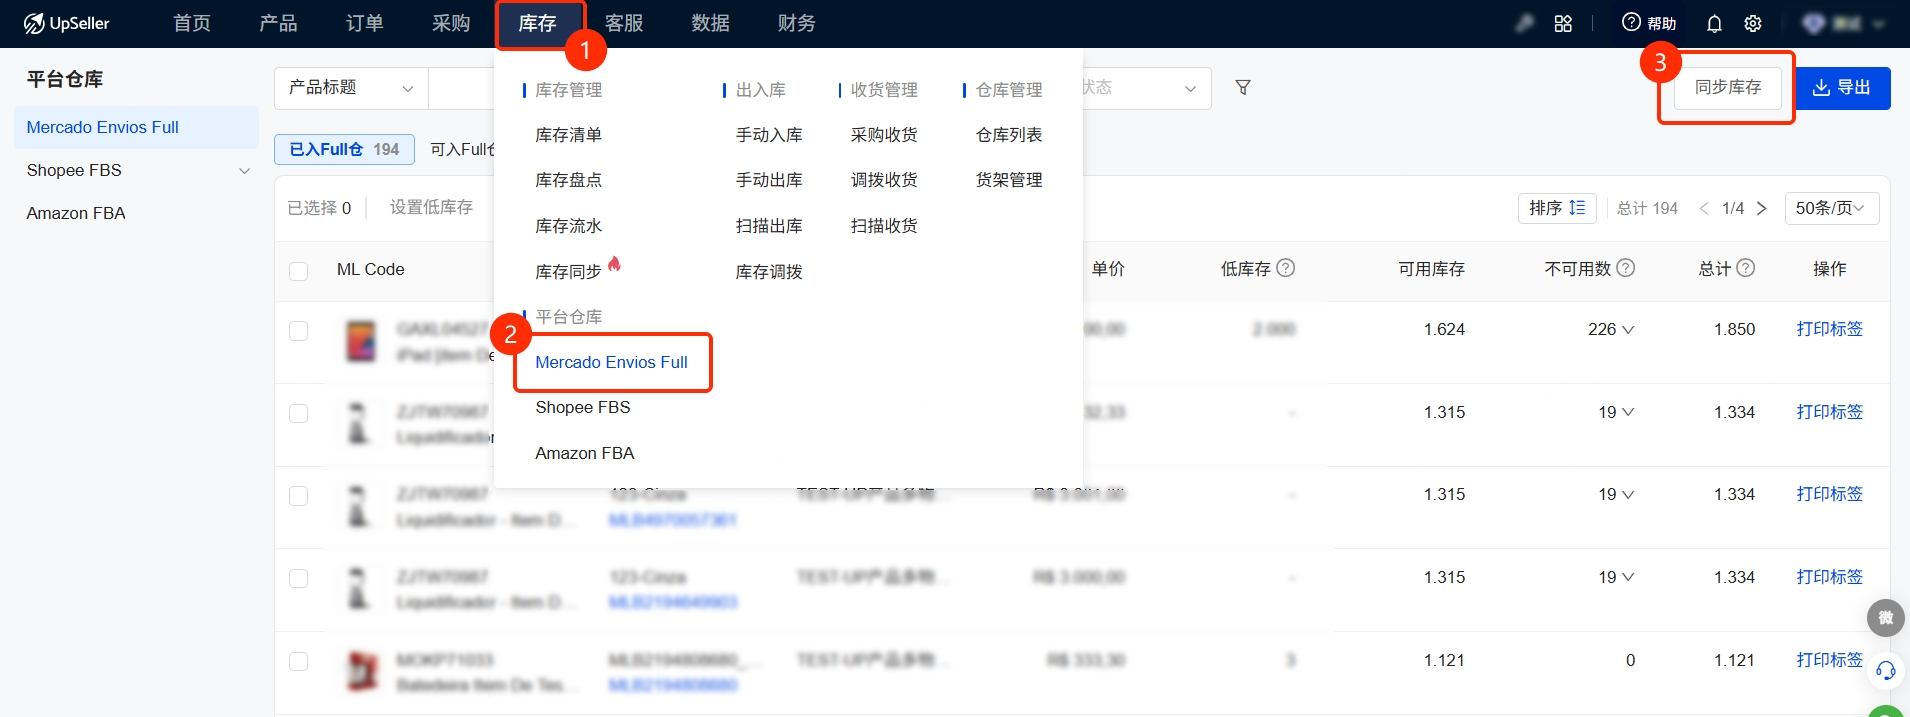Toggle the select-all checkbox beside ML Code
The image size is (1910, 717).
(298, 271)
